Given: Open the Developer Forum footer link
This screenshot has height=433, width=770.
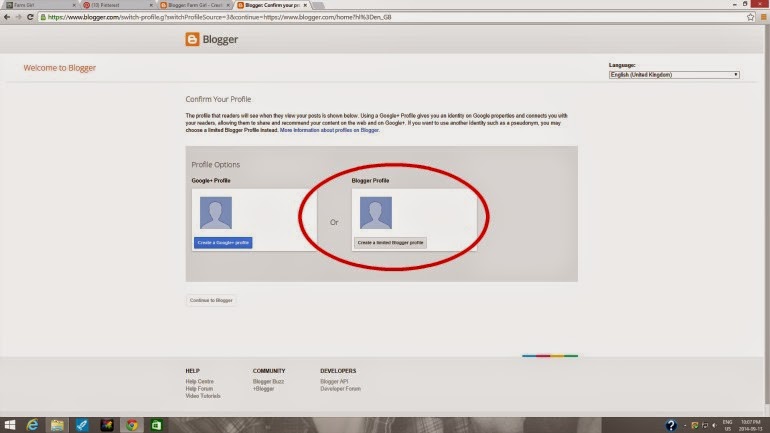Looking at the screenshot, I should point(340,389).
